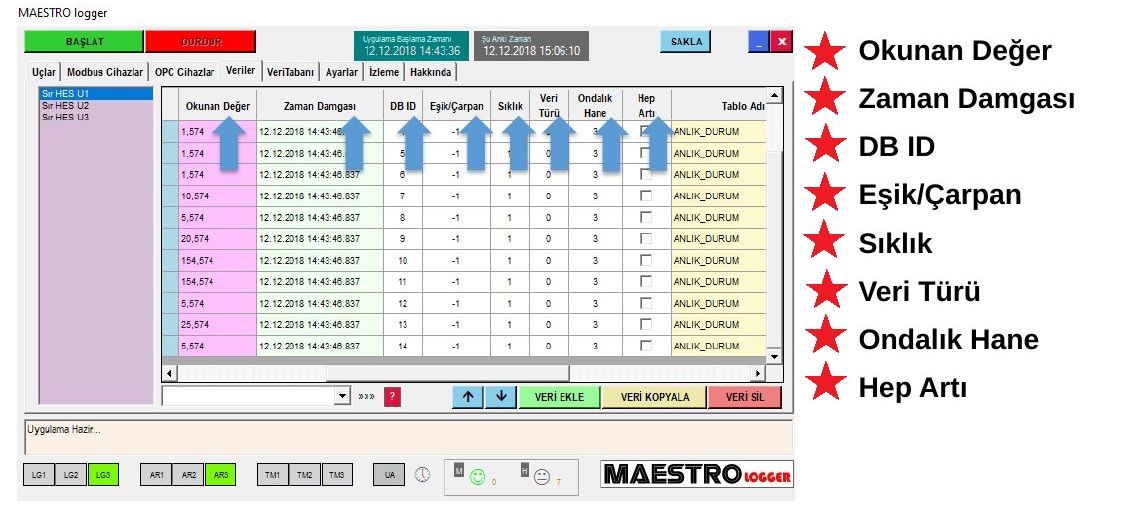Toggle Hep Artı checkbox for DB ID 11

pos(646,281)
